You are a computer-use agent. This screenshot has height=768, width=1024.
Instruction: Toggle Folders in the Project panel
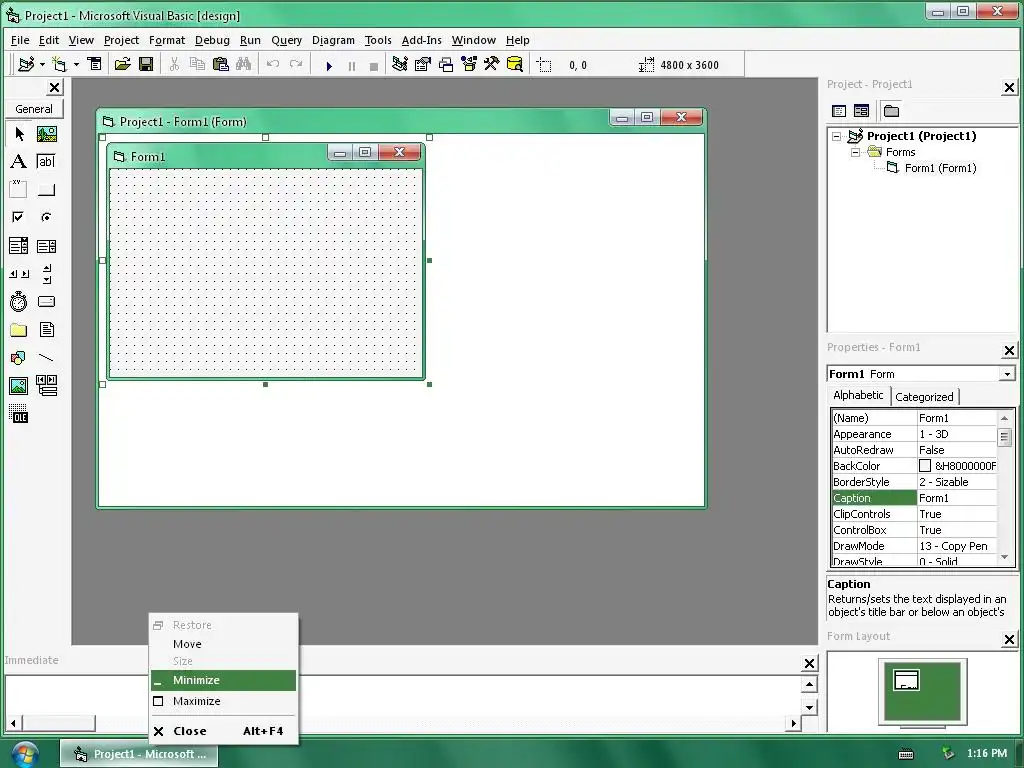pyautogui.click(x=891, y=111)
